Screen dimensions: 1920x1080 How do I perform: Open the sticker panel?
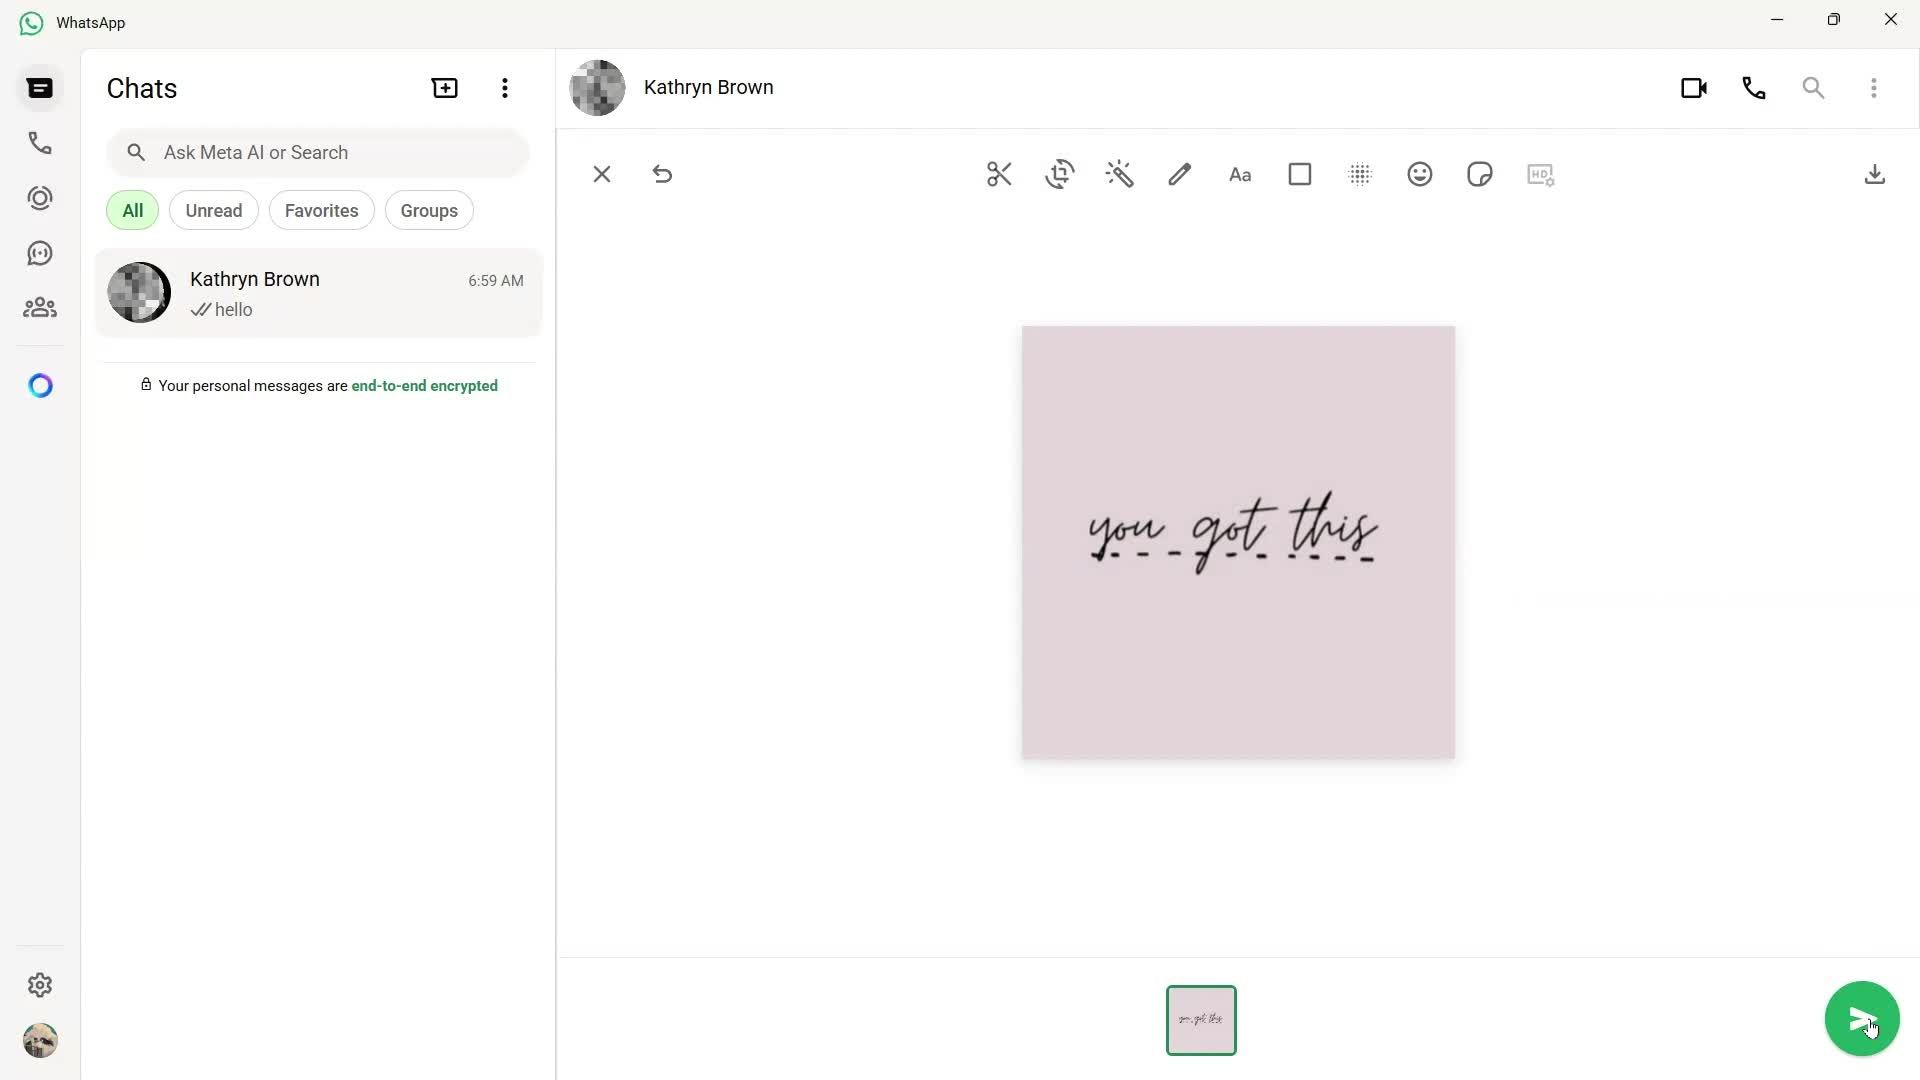(x=1479, y=174)
